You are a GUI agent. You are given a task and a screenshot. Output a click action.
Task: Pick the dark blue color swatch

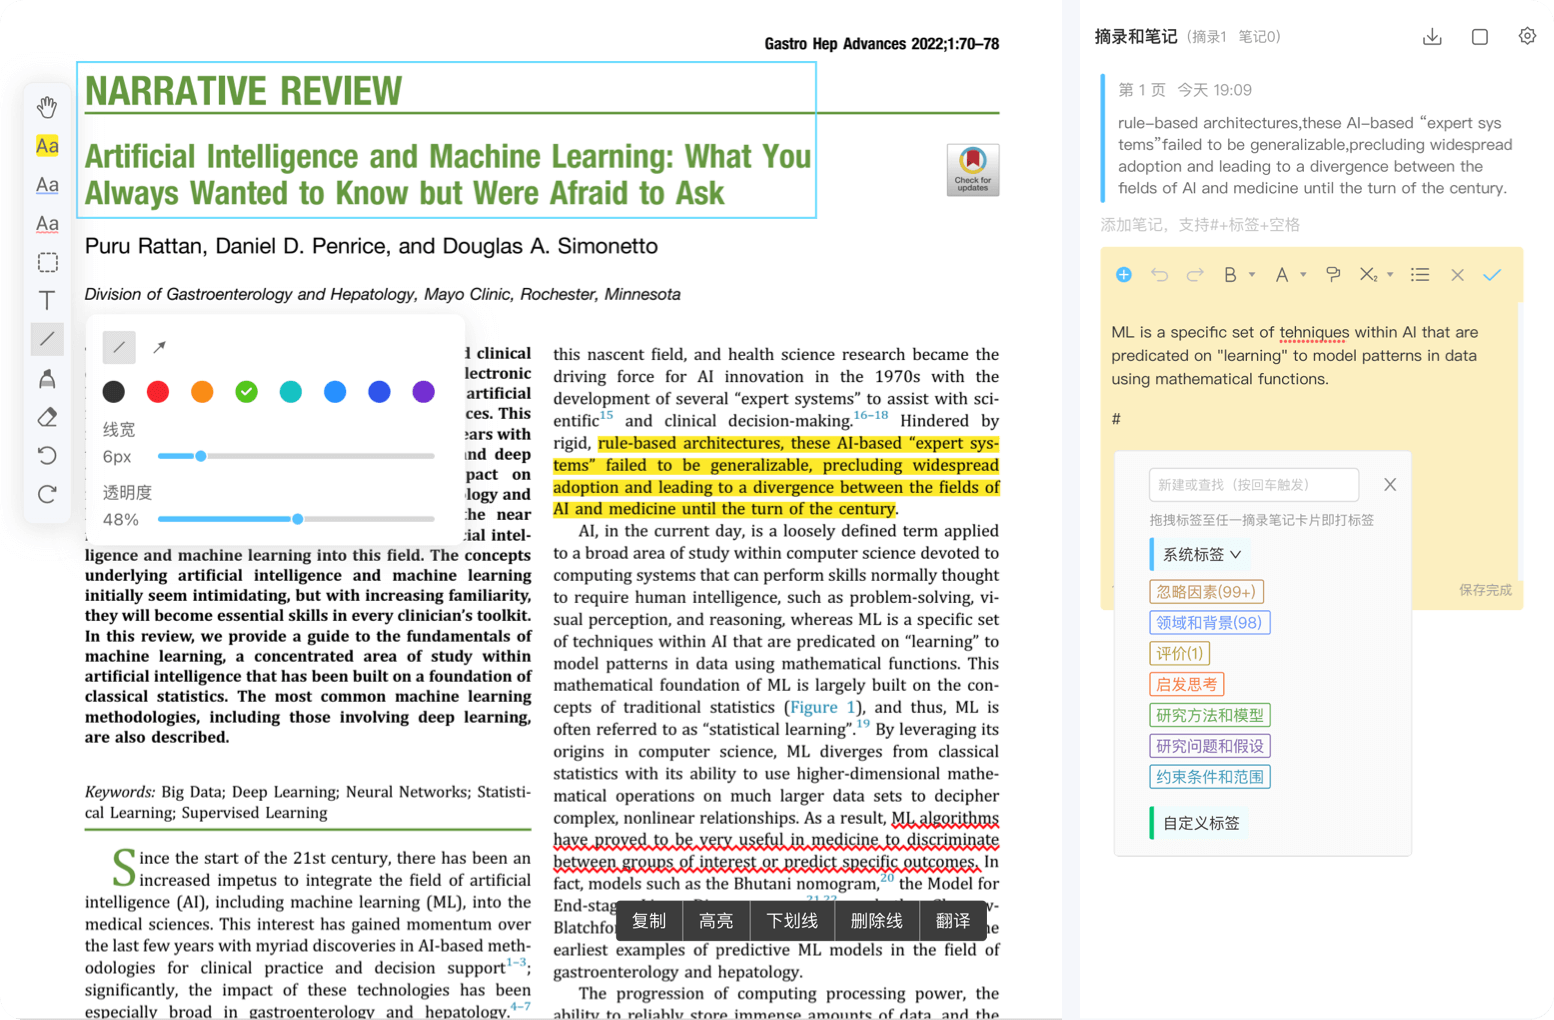(x=379, y=392)
